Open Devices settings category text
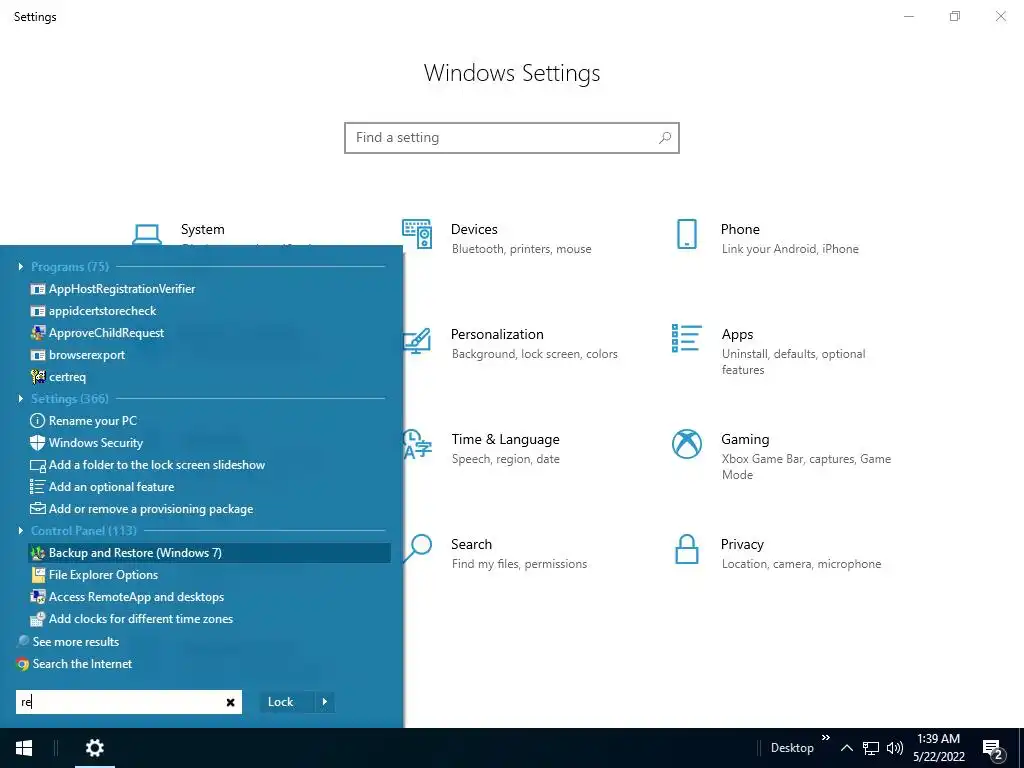The width and height of the screenshot is (1024, 768). pos(474,229)
